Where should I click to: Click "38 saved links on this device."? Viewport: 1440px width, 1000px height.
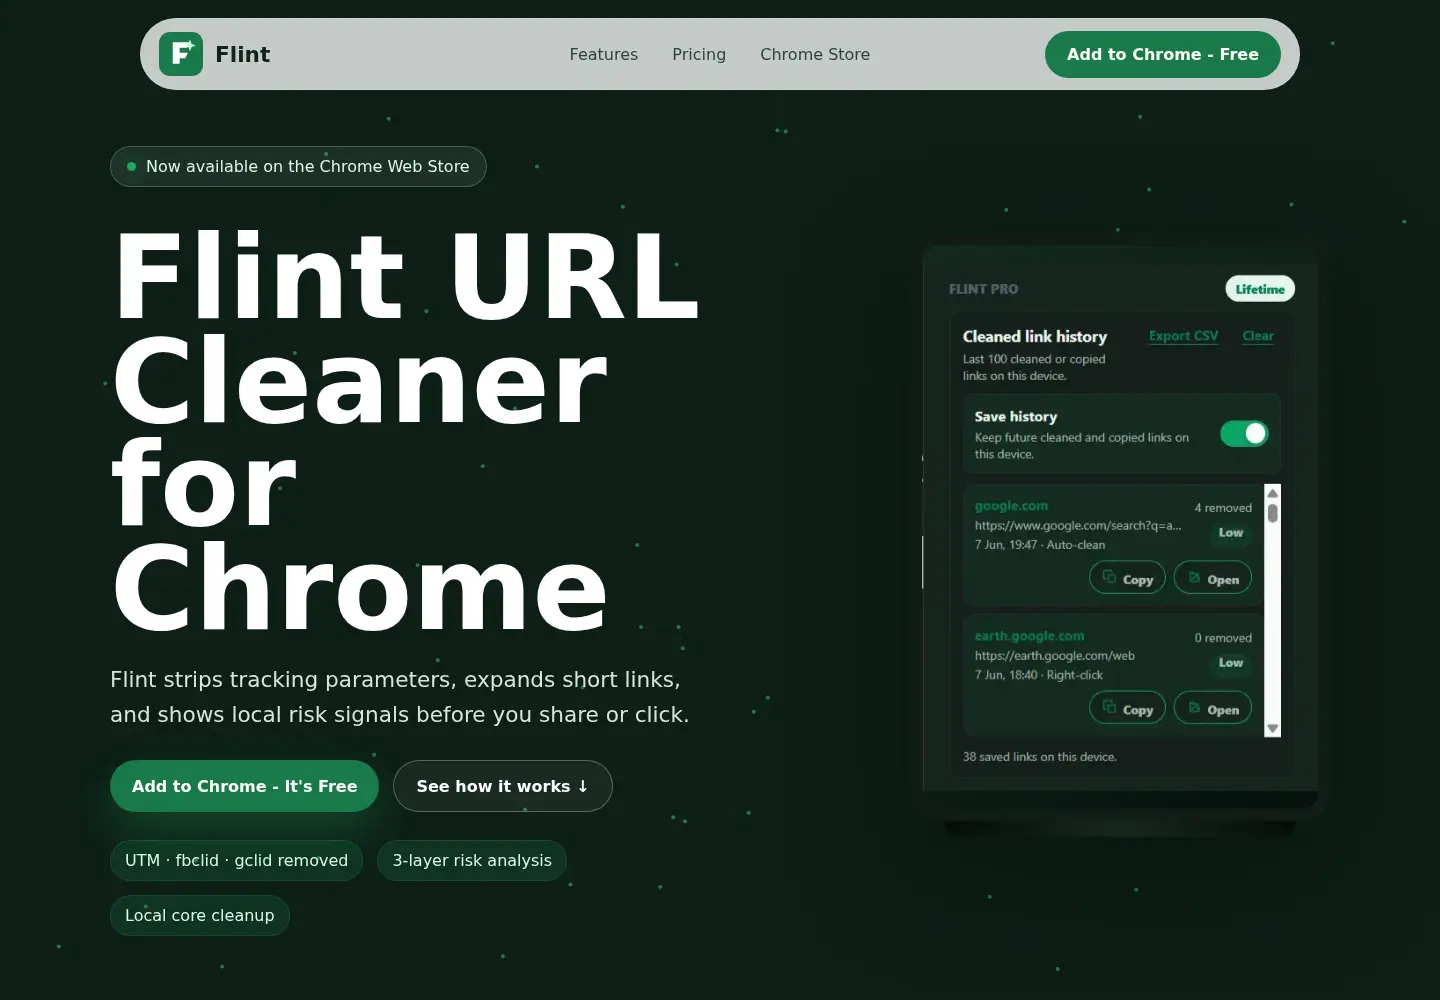pos(1040,757)
